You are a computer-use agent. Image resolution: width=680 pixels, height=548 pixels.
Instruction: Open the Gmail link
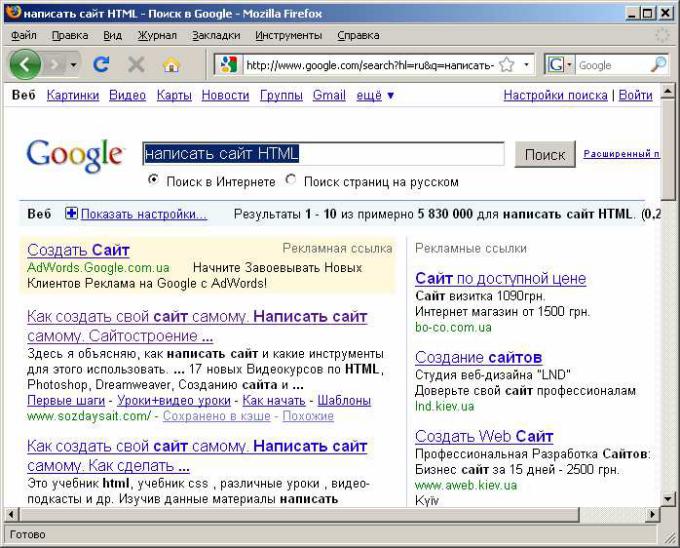[329, 95]
